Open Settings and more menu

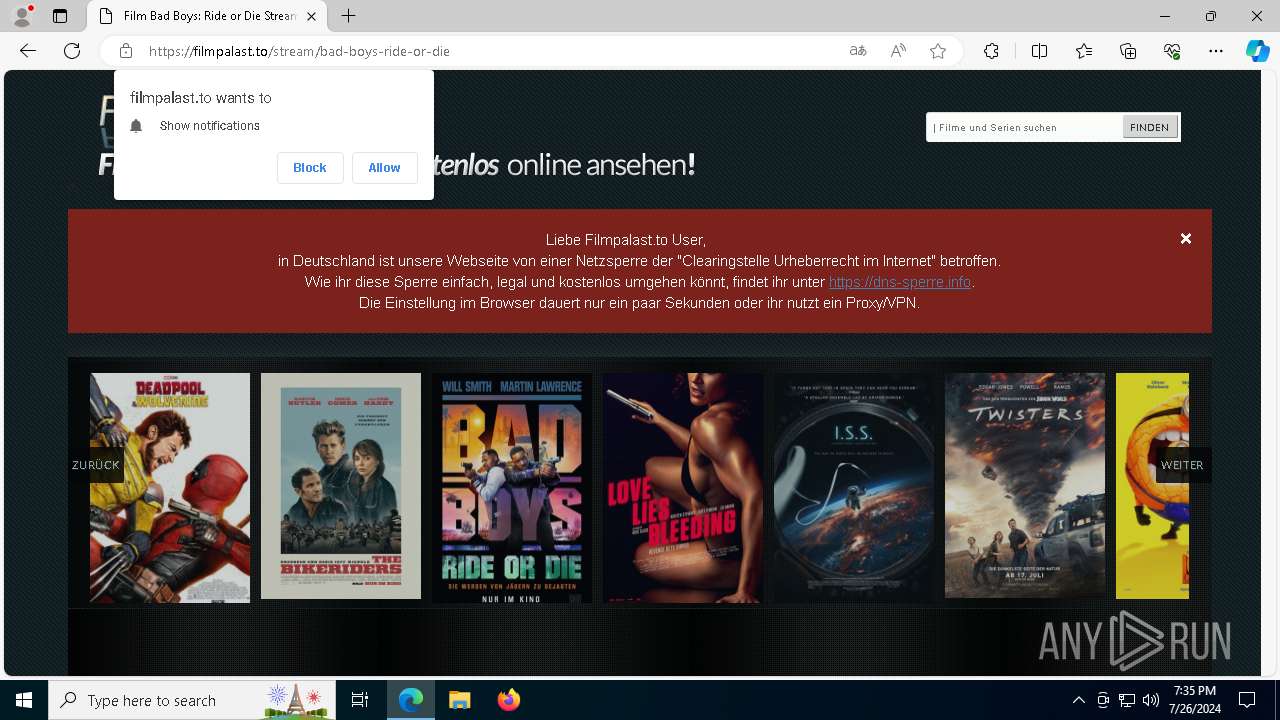[1216, 51]
